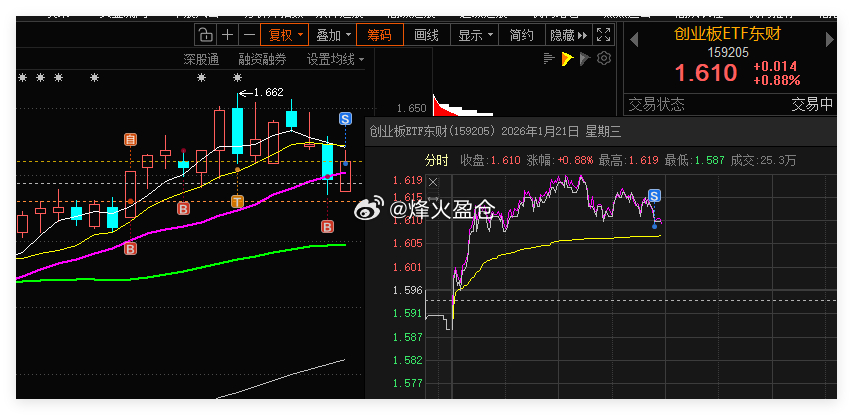Click the 成交:25.3万 volume text
The image size is (853, 415).
pos(763,160)
